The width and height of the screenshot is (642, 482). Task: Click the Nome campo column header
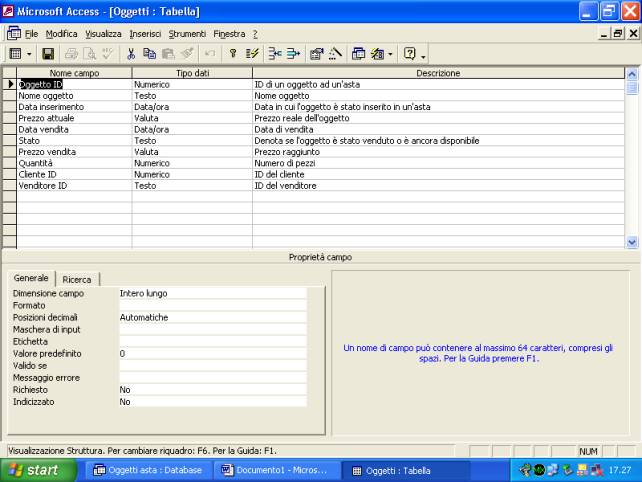pos(75,73)
